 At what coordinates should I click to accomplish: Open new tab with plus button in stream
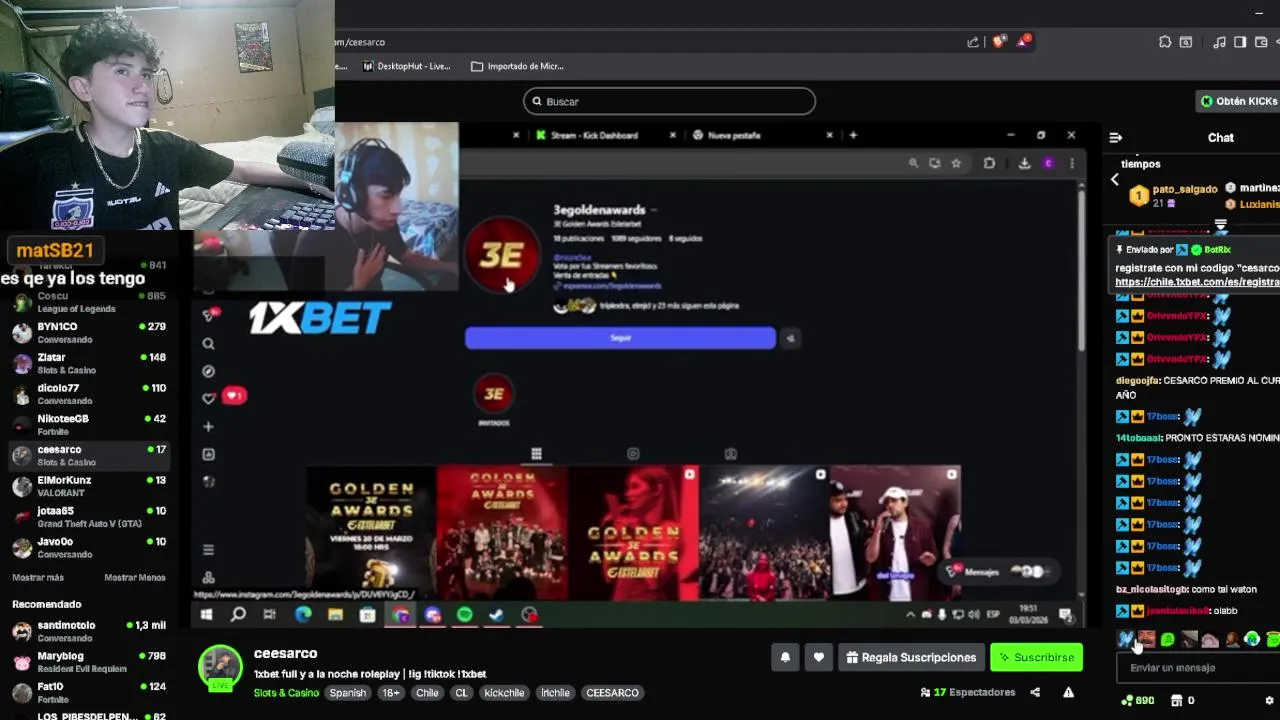(x=853, y=135)
